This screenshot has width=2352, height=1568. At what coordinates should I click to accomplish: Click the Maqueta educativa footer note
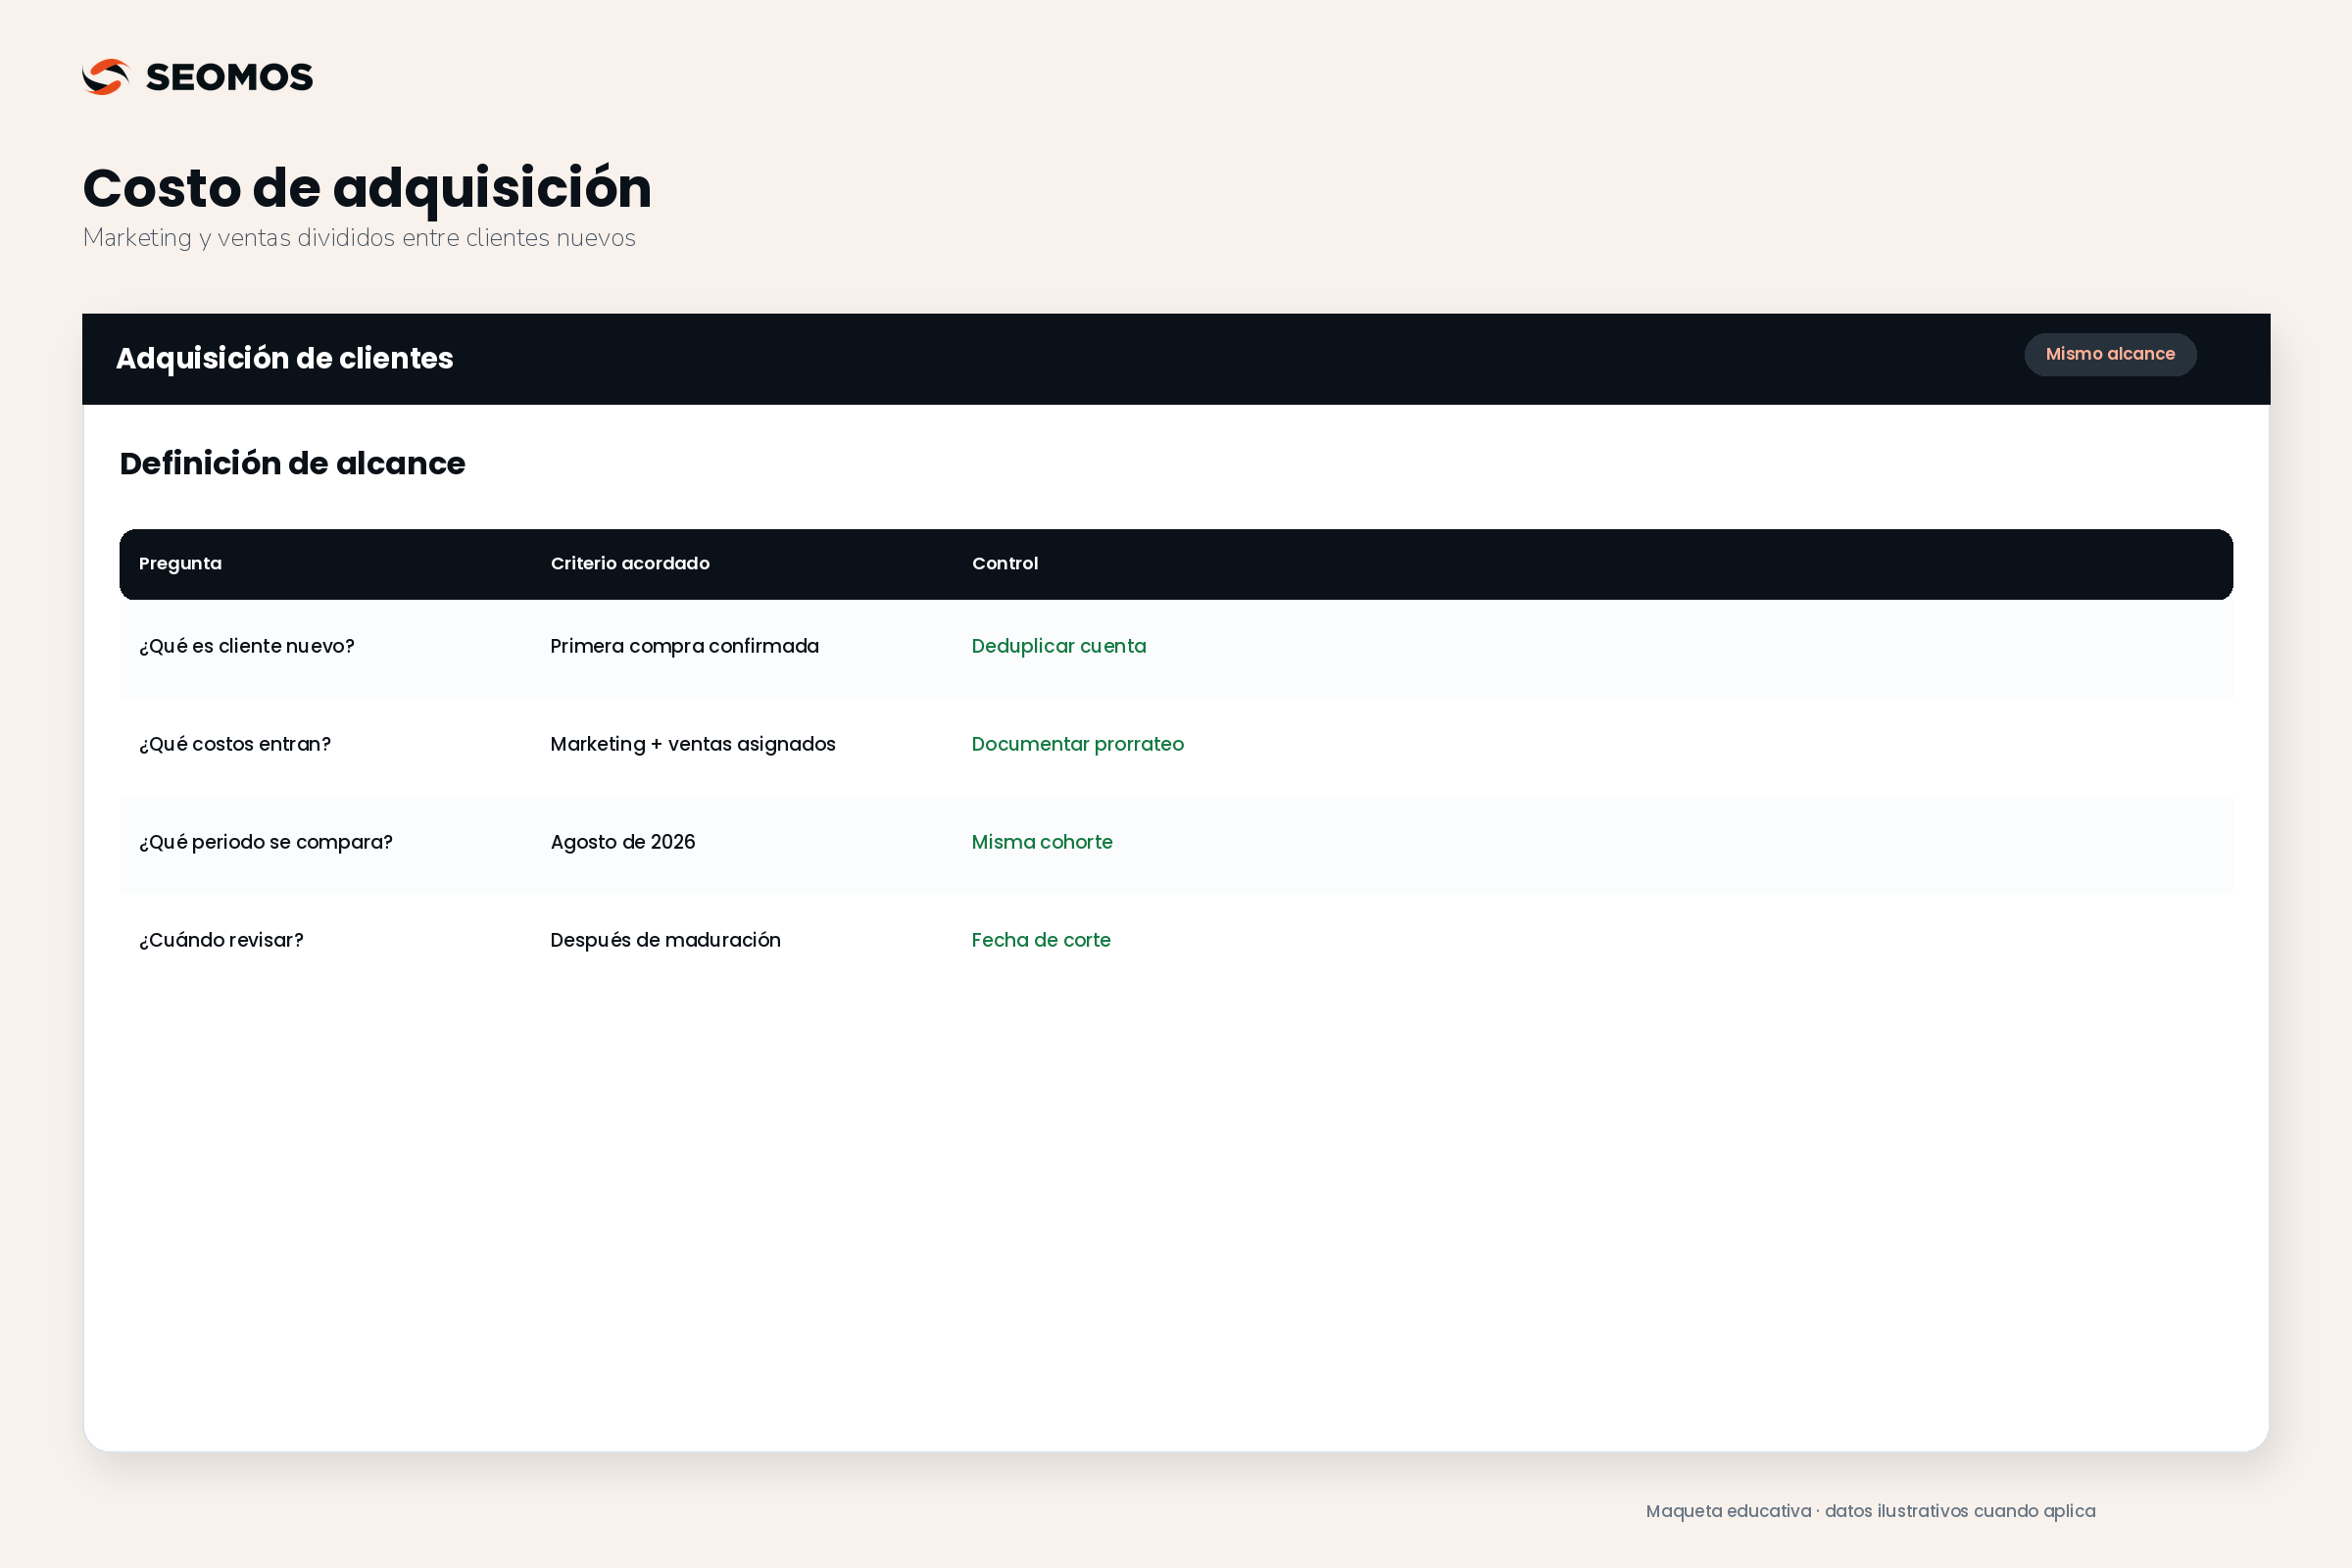click(x=1870, y=1511)
